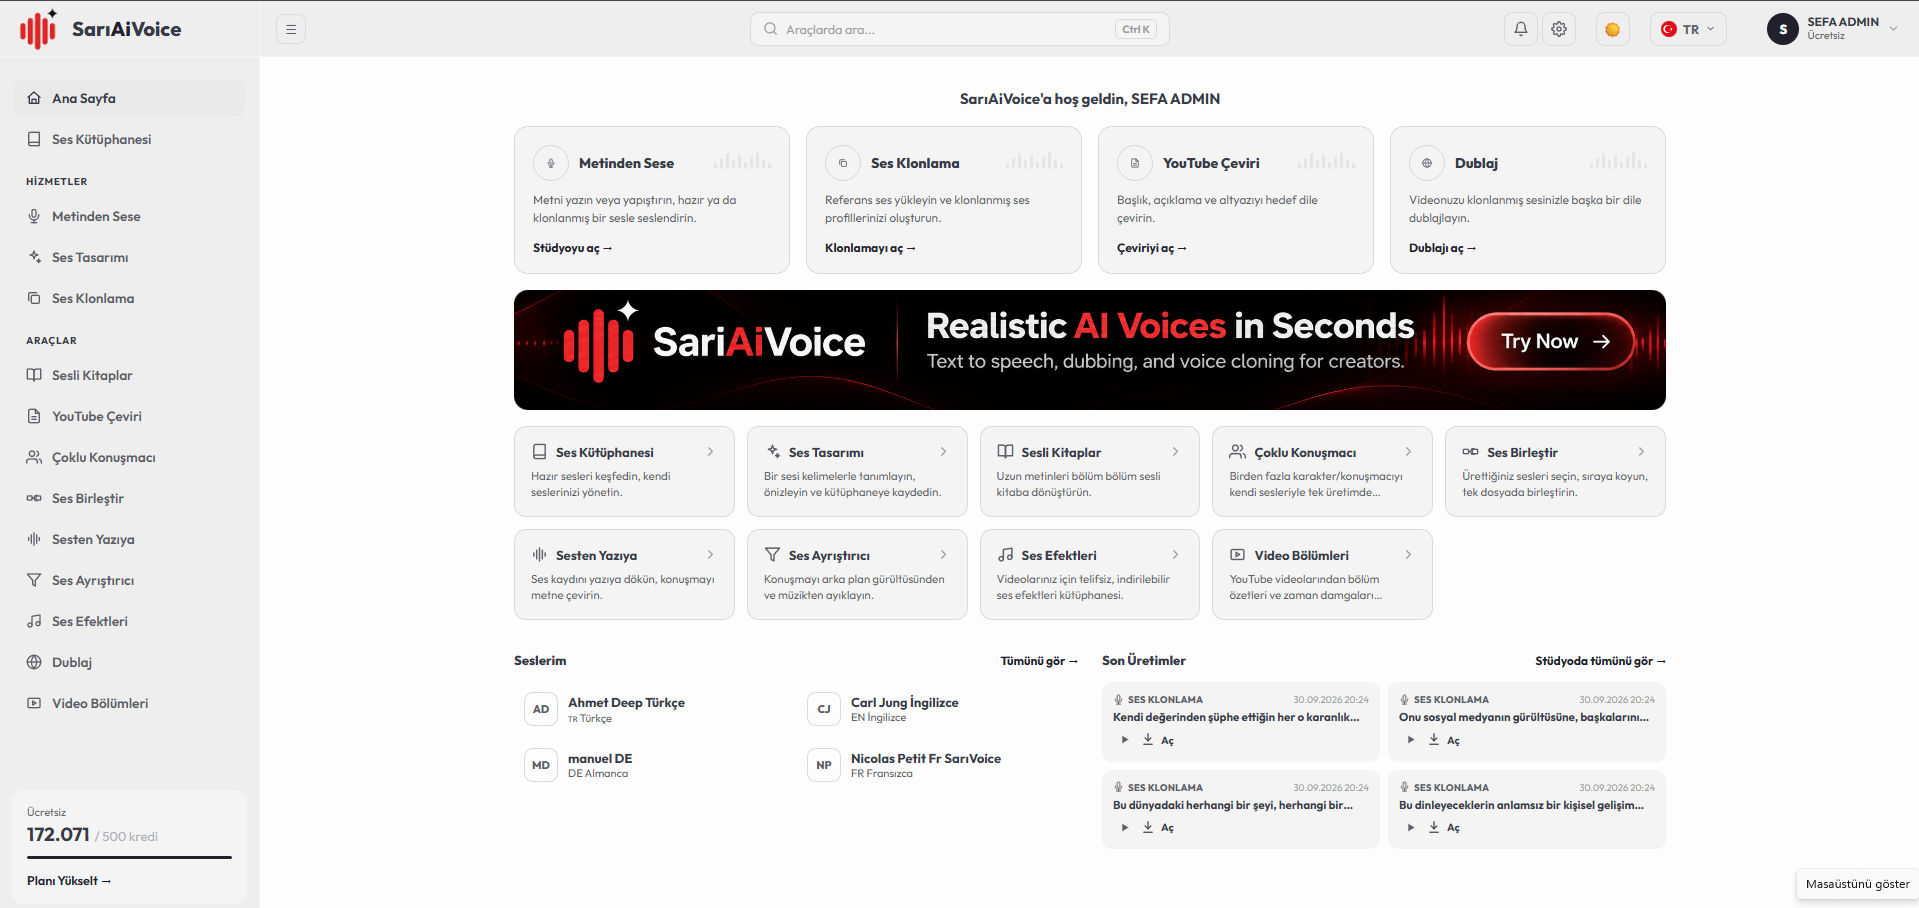Select Metinden Sese in the sidebar
1919x908 pixels.
coord(129,216)
